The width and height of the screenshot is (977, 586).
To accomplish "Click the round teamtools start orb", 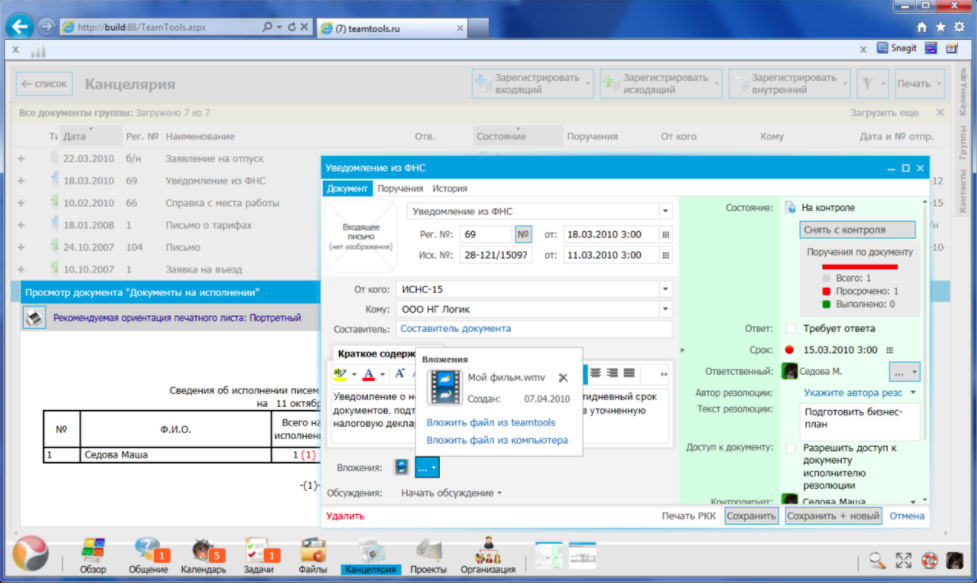I will pos(30,553).
